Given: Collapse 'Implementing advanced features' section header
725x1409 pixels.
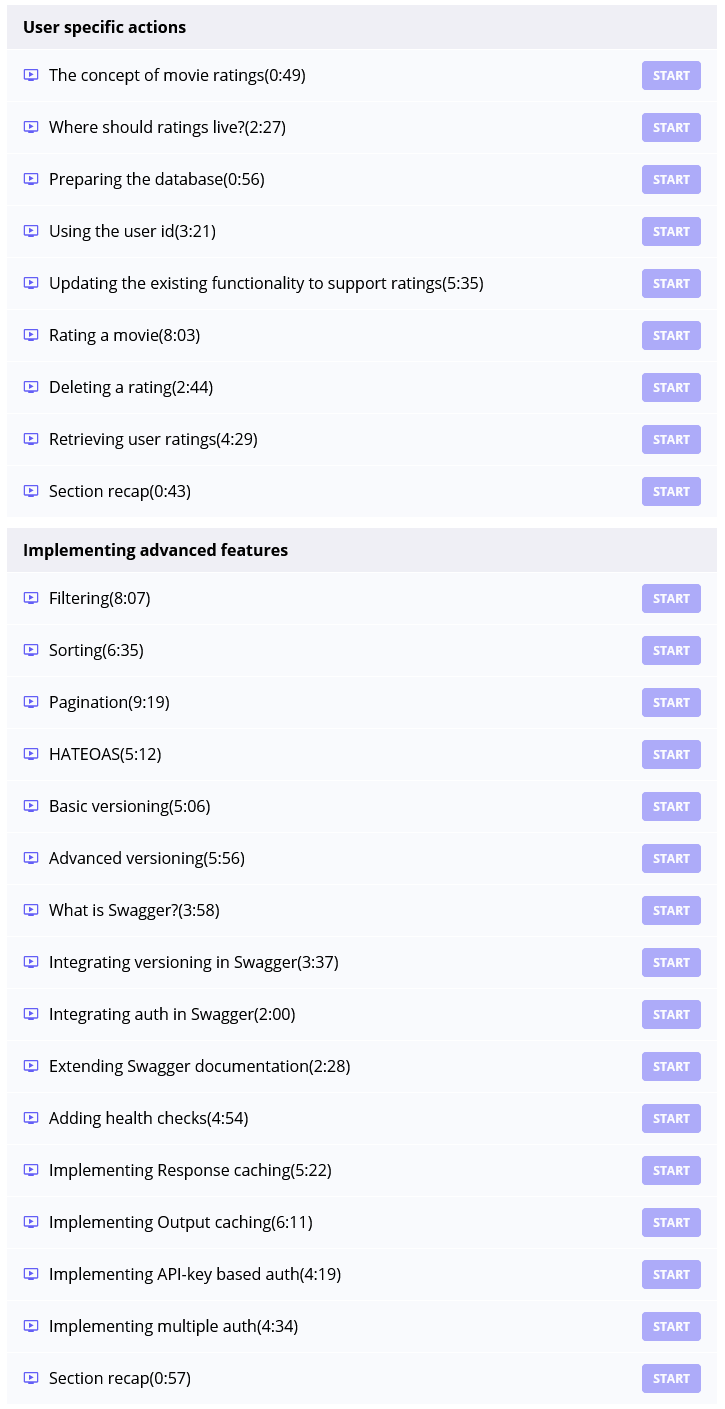Looking at the screenshot, I should pos(155,550).
